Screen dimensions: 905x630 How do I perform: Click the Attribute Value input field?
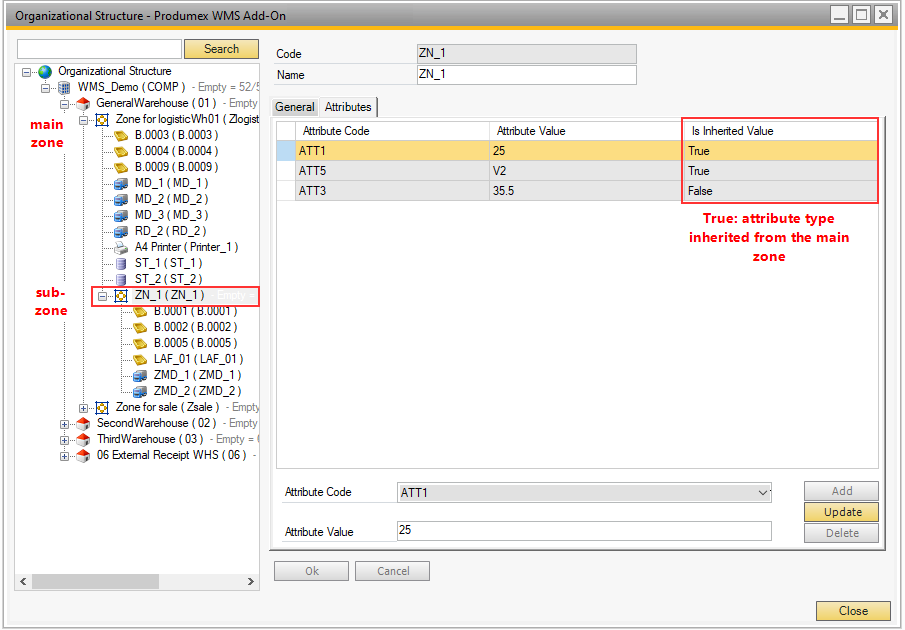click(x=584, y=531)
